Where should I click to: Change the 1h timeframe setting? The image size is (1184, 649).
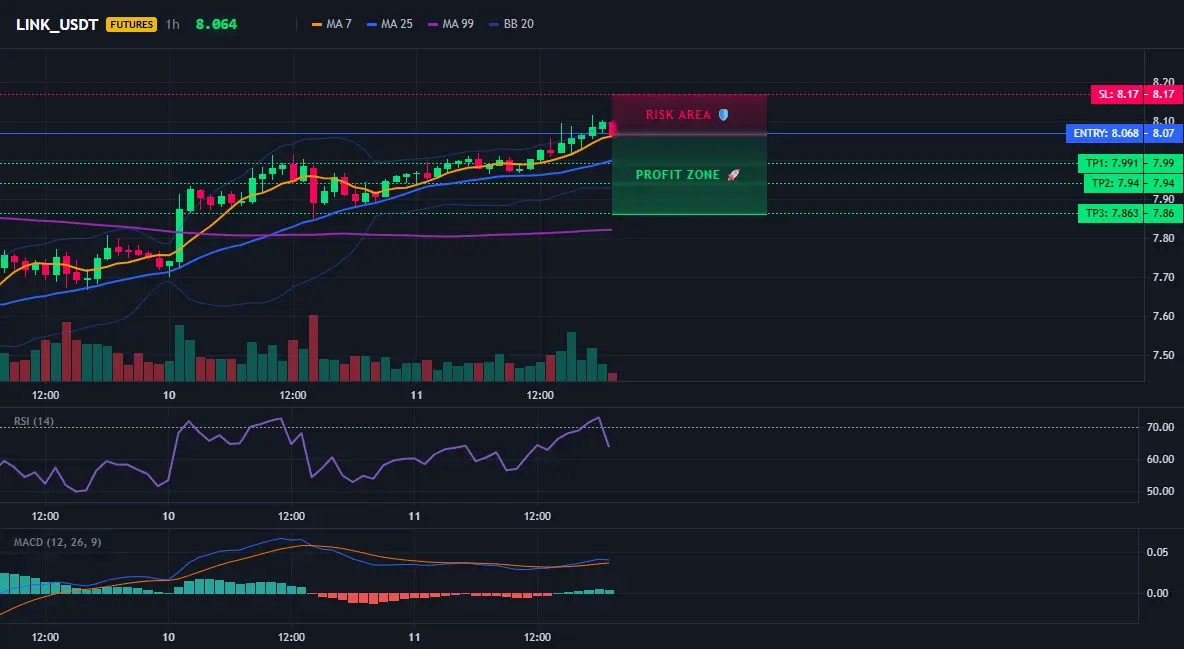[173, 24]
